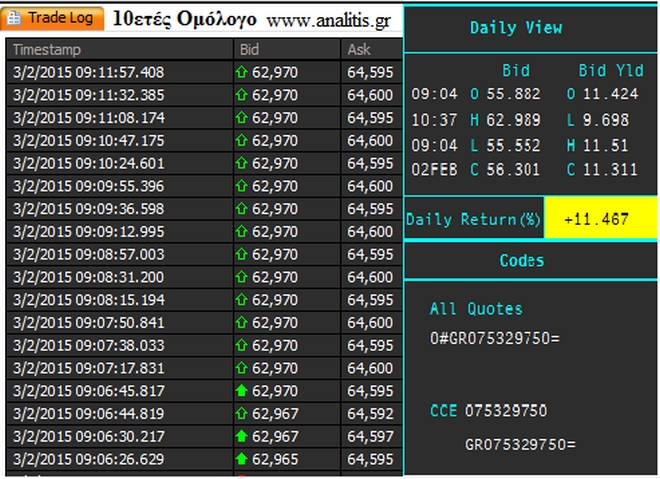The height and width of the screenshot is (479, 660).
Task: Select the 0#GR075329750= quote code
Action: point(494,338)
